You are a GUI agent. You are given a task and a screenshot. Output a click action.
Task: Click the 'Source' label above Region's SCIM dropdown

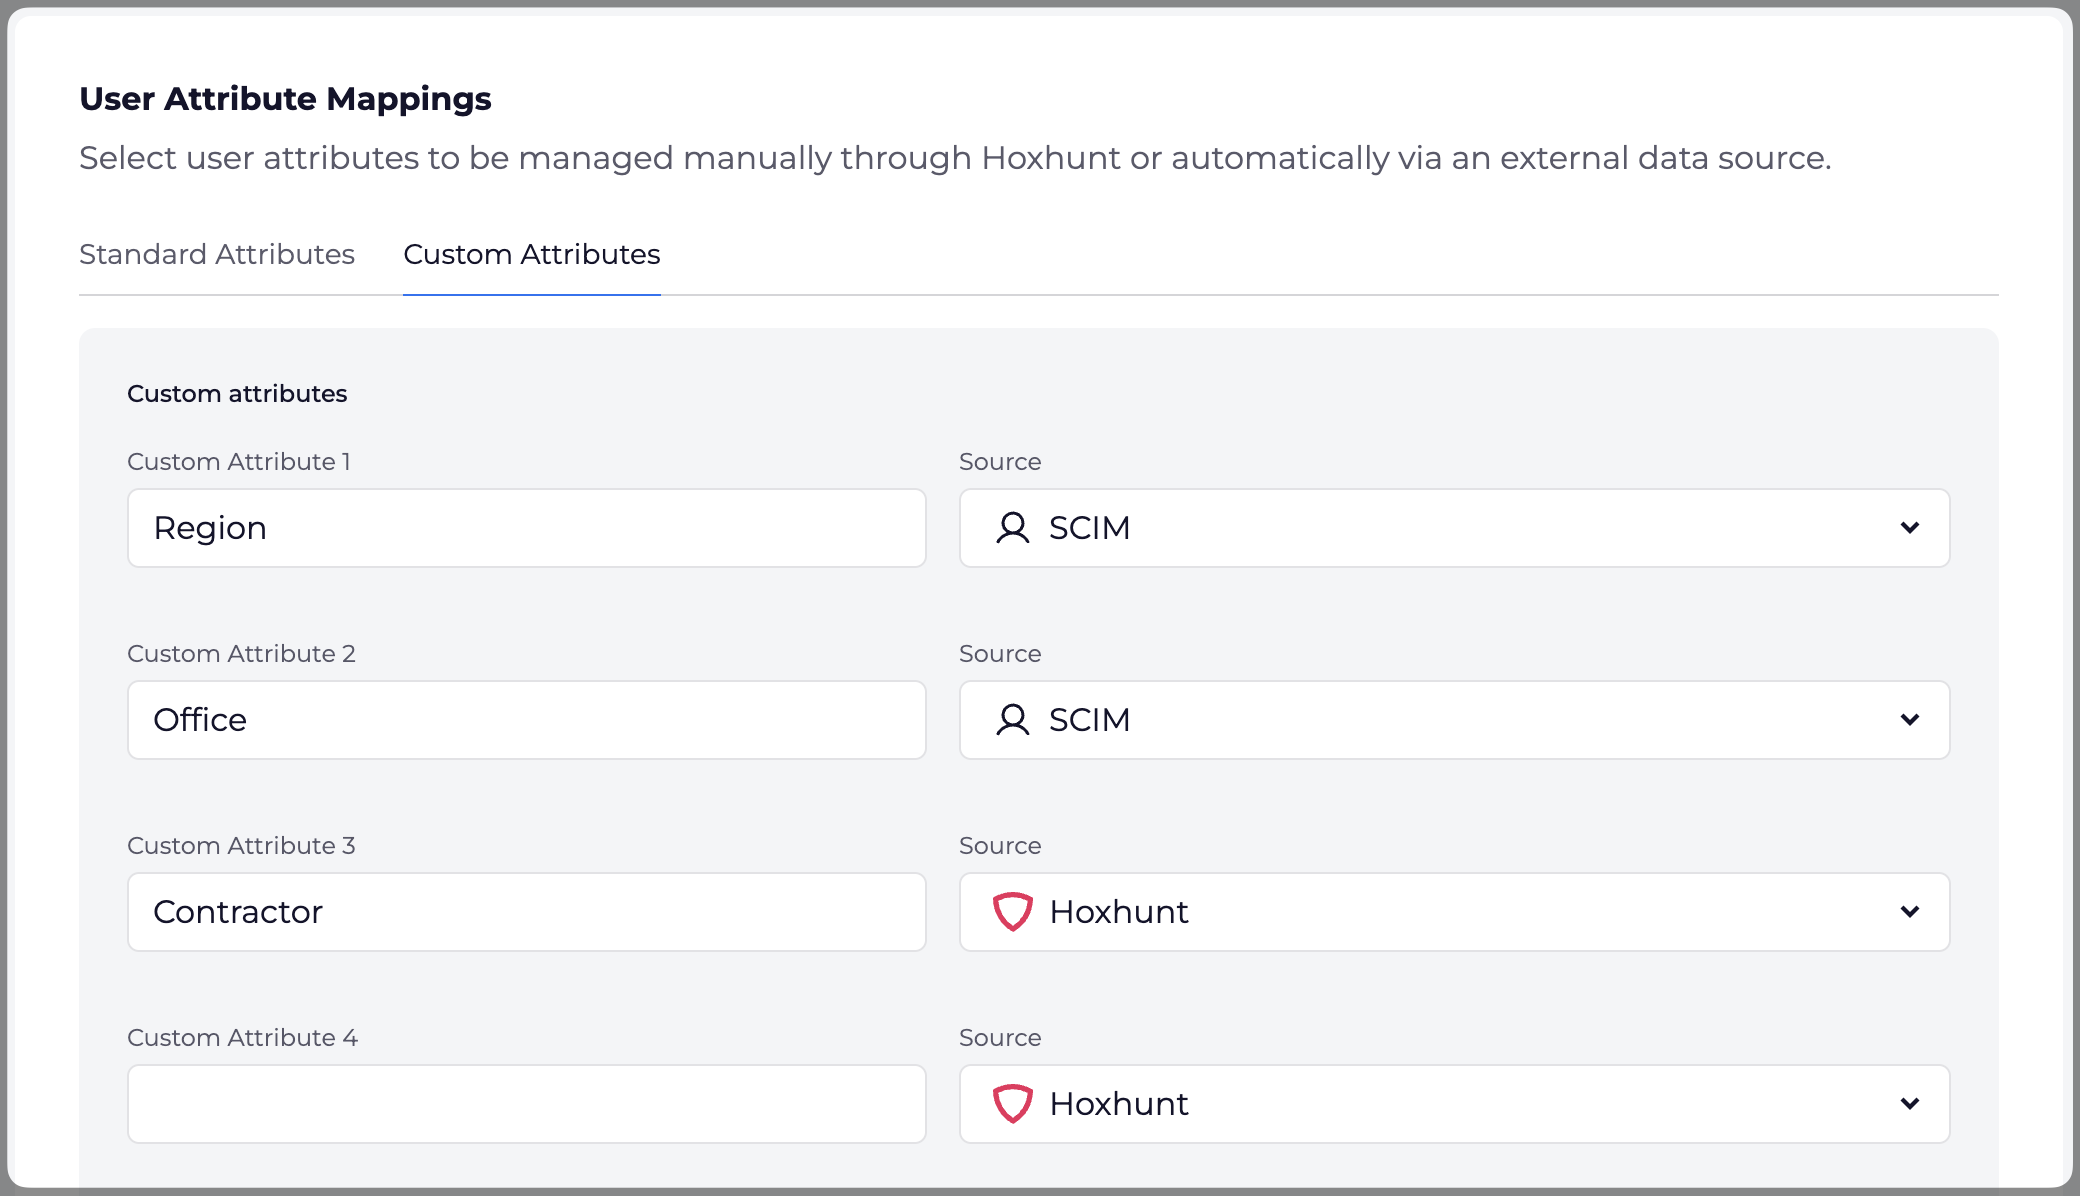click(1000, 462)
